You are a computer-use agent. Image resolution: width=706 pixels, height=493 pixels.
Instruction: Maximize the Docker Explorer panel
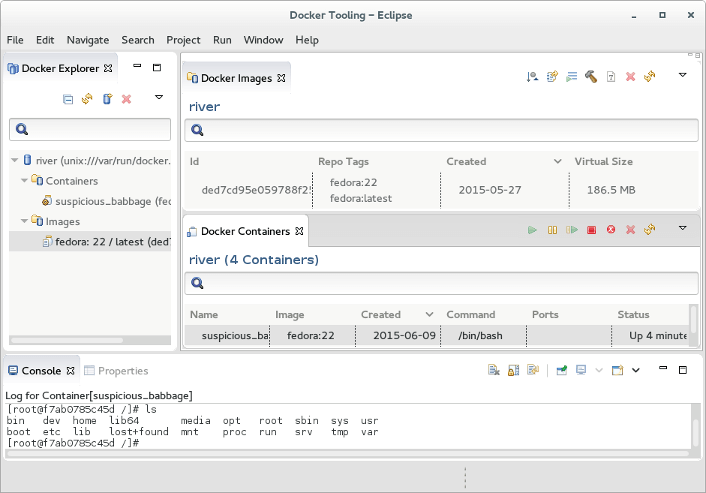pyautogui.click(x=157, y=68)
